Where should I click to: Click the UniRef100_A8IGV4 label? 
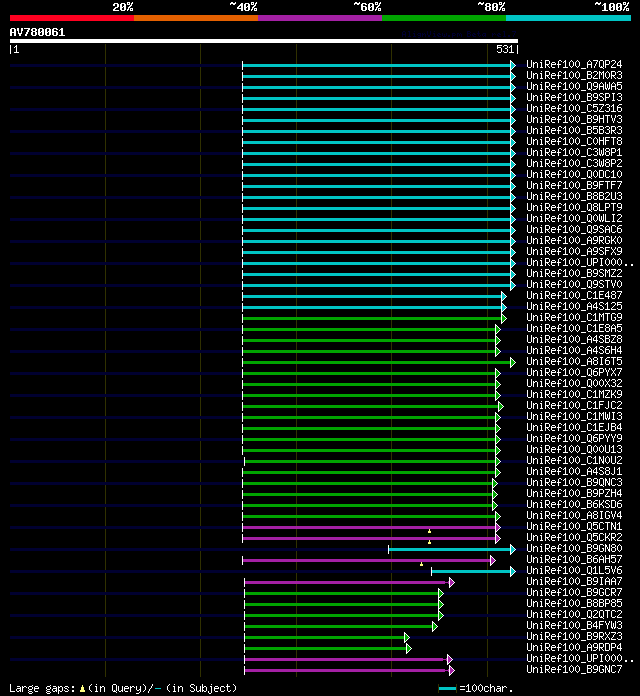[x=574, y=515]
